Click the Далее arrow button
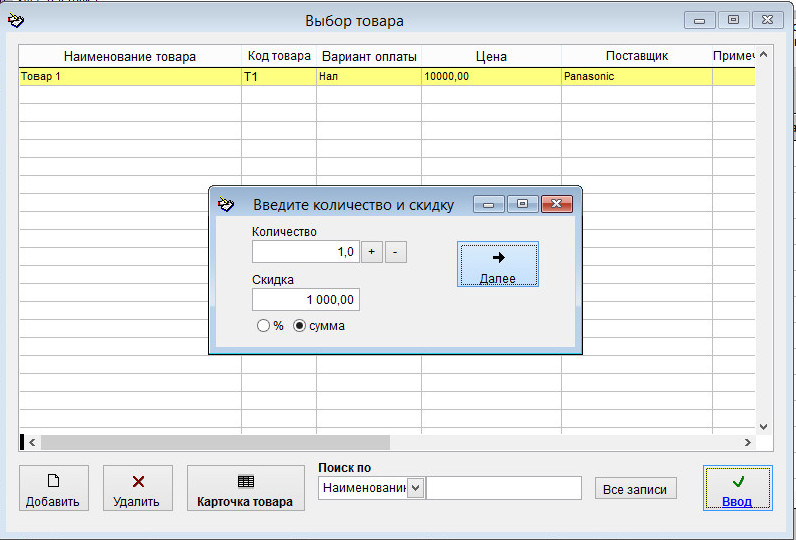The image size is (796, 540). pos(498,264)
